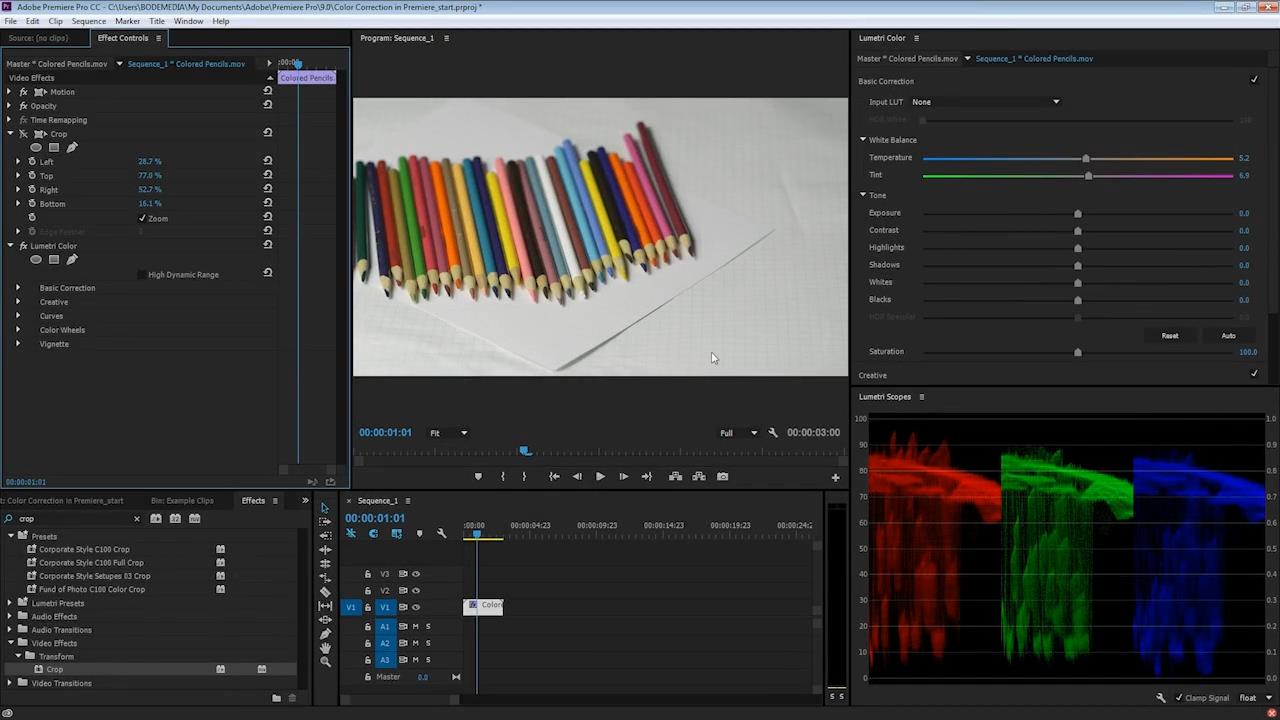Expand Lumetri Presets folder
Image resolution: width=1280 pixels, height=720 pixels.
click(10, 603)
